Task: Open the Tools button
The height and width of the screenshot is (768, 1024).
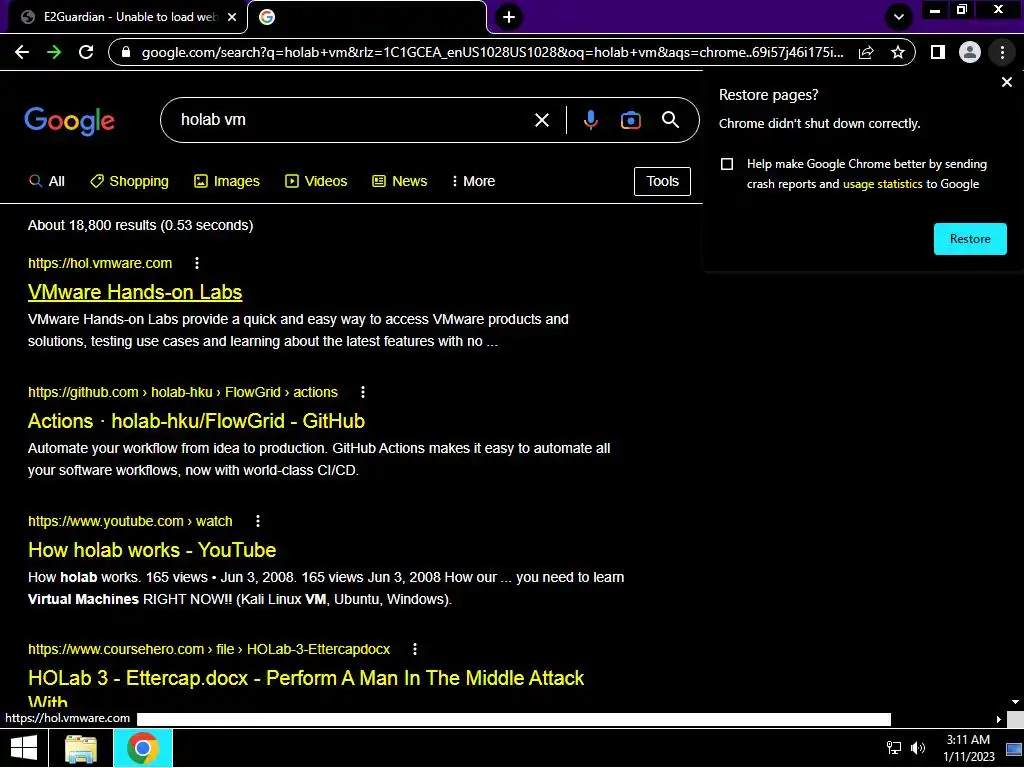Action: (x=662, y=182)
